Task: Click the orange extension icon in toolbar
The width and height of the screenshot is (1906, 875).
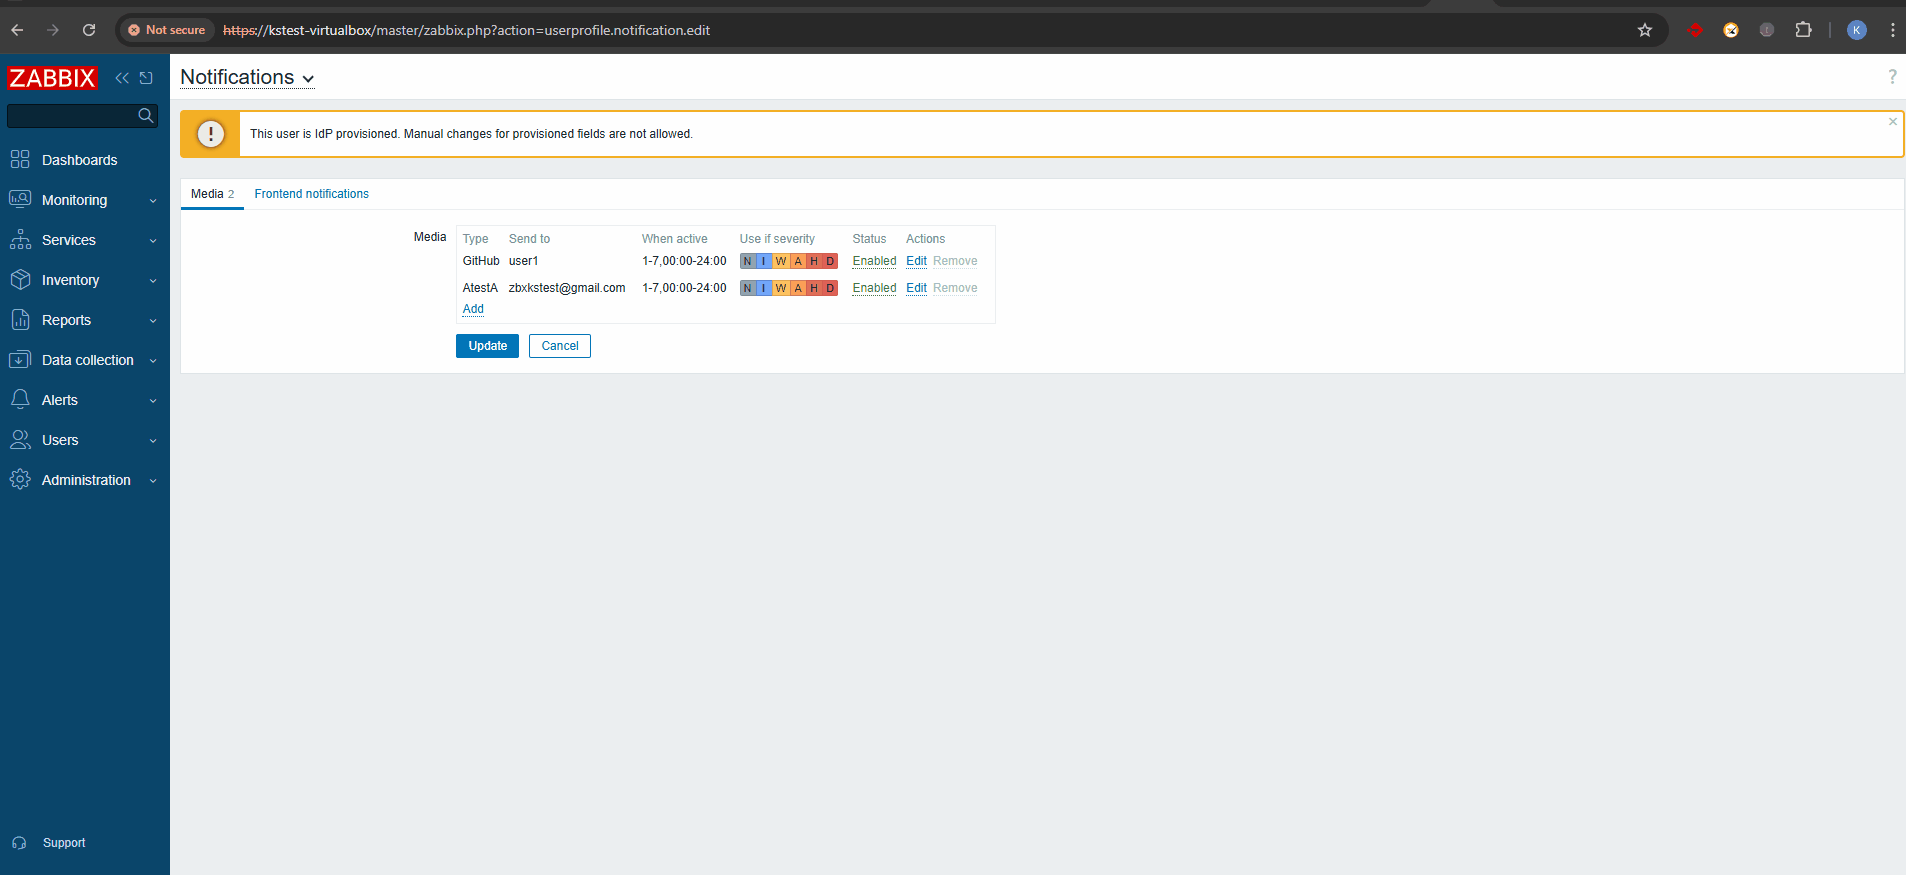Action: click(1731, 30)
